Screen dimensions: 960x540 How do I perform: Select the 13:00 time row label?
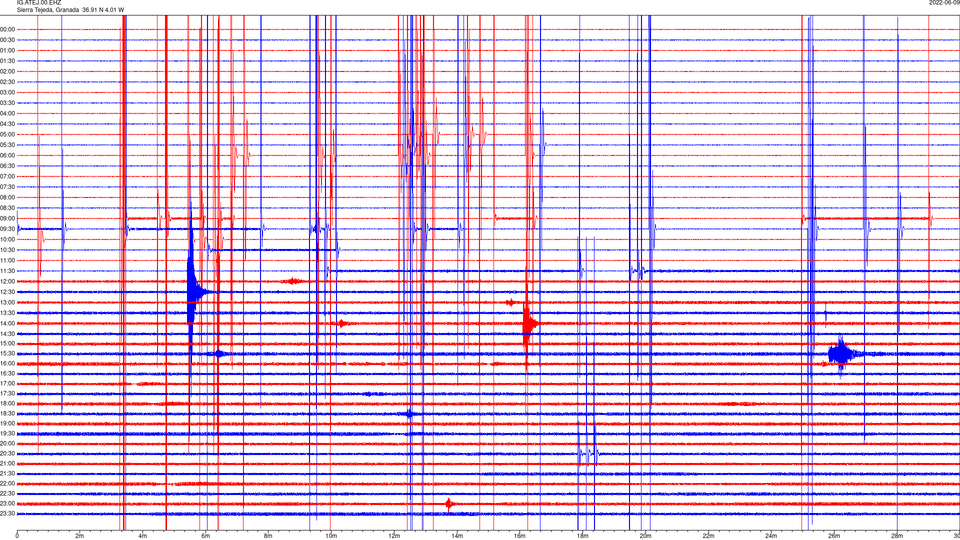8,302
